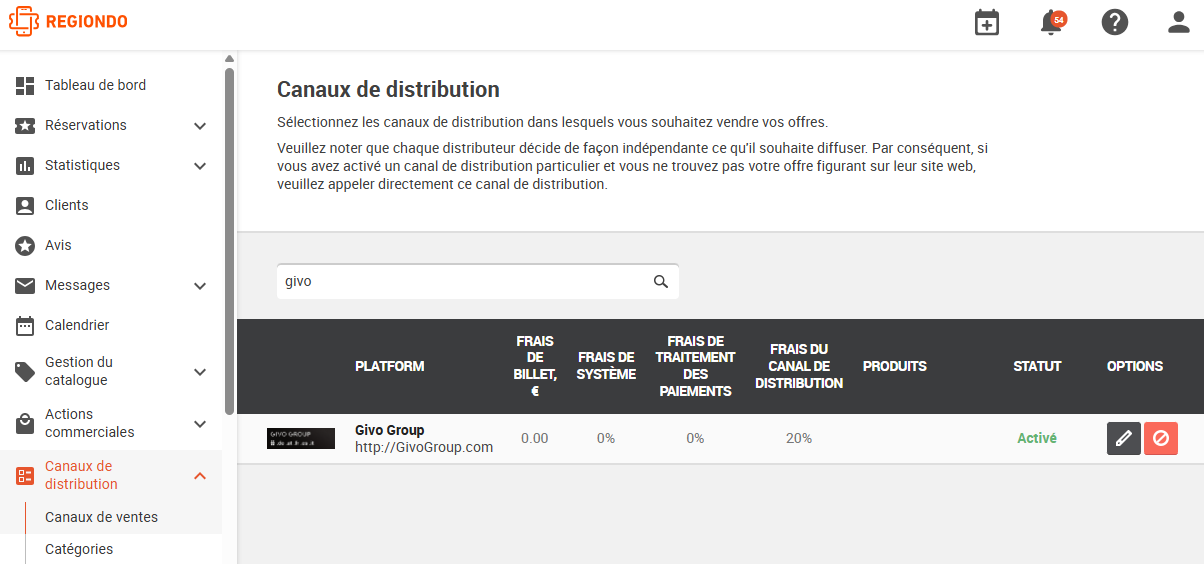Image resolution: width=1204 pixels, height=564 pixels.
Task: Click the Réservations ticket icon
Action: tap(26, 126)
